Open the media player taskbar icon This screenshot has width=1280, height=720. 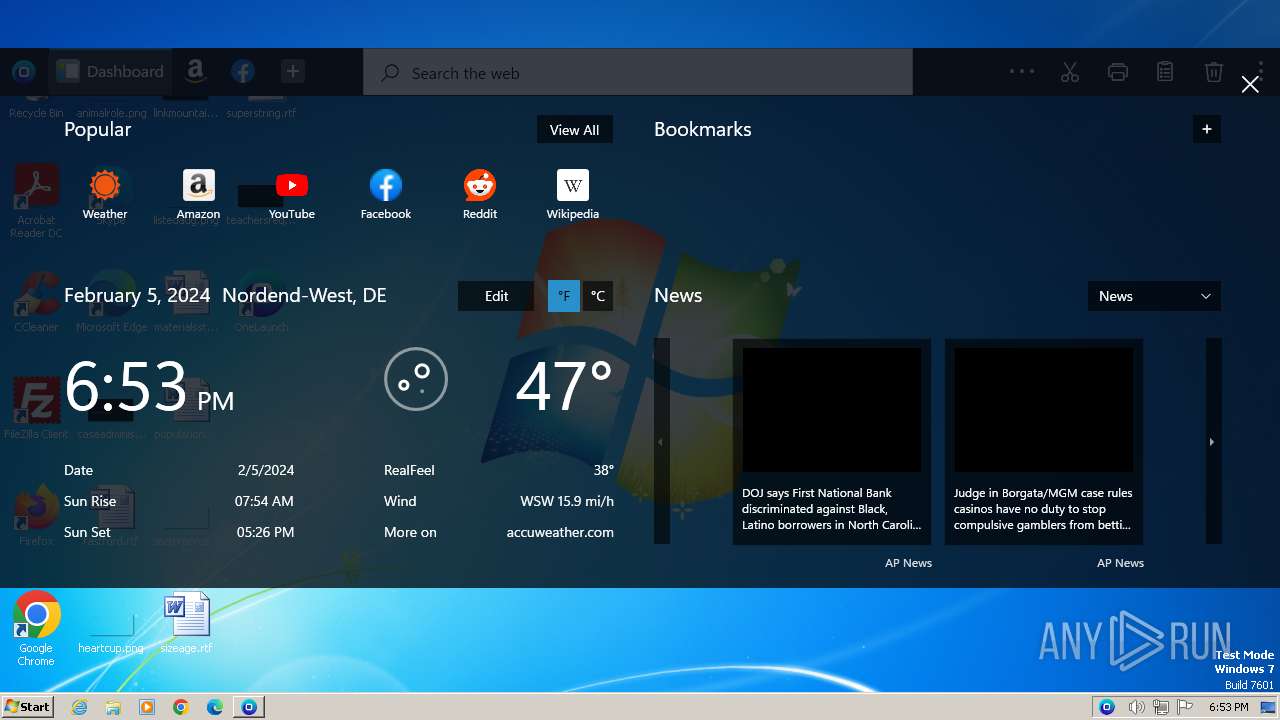(147, 707)
